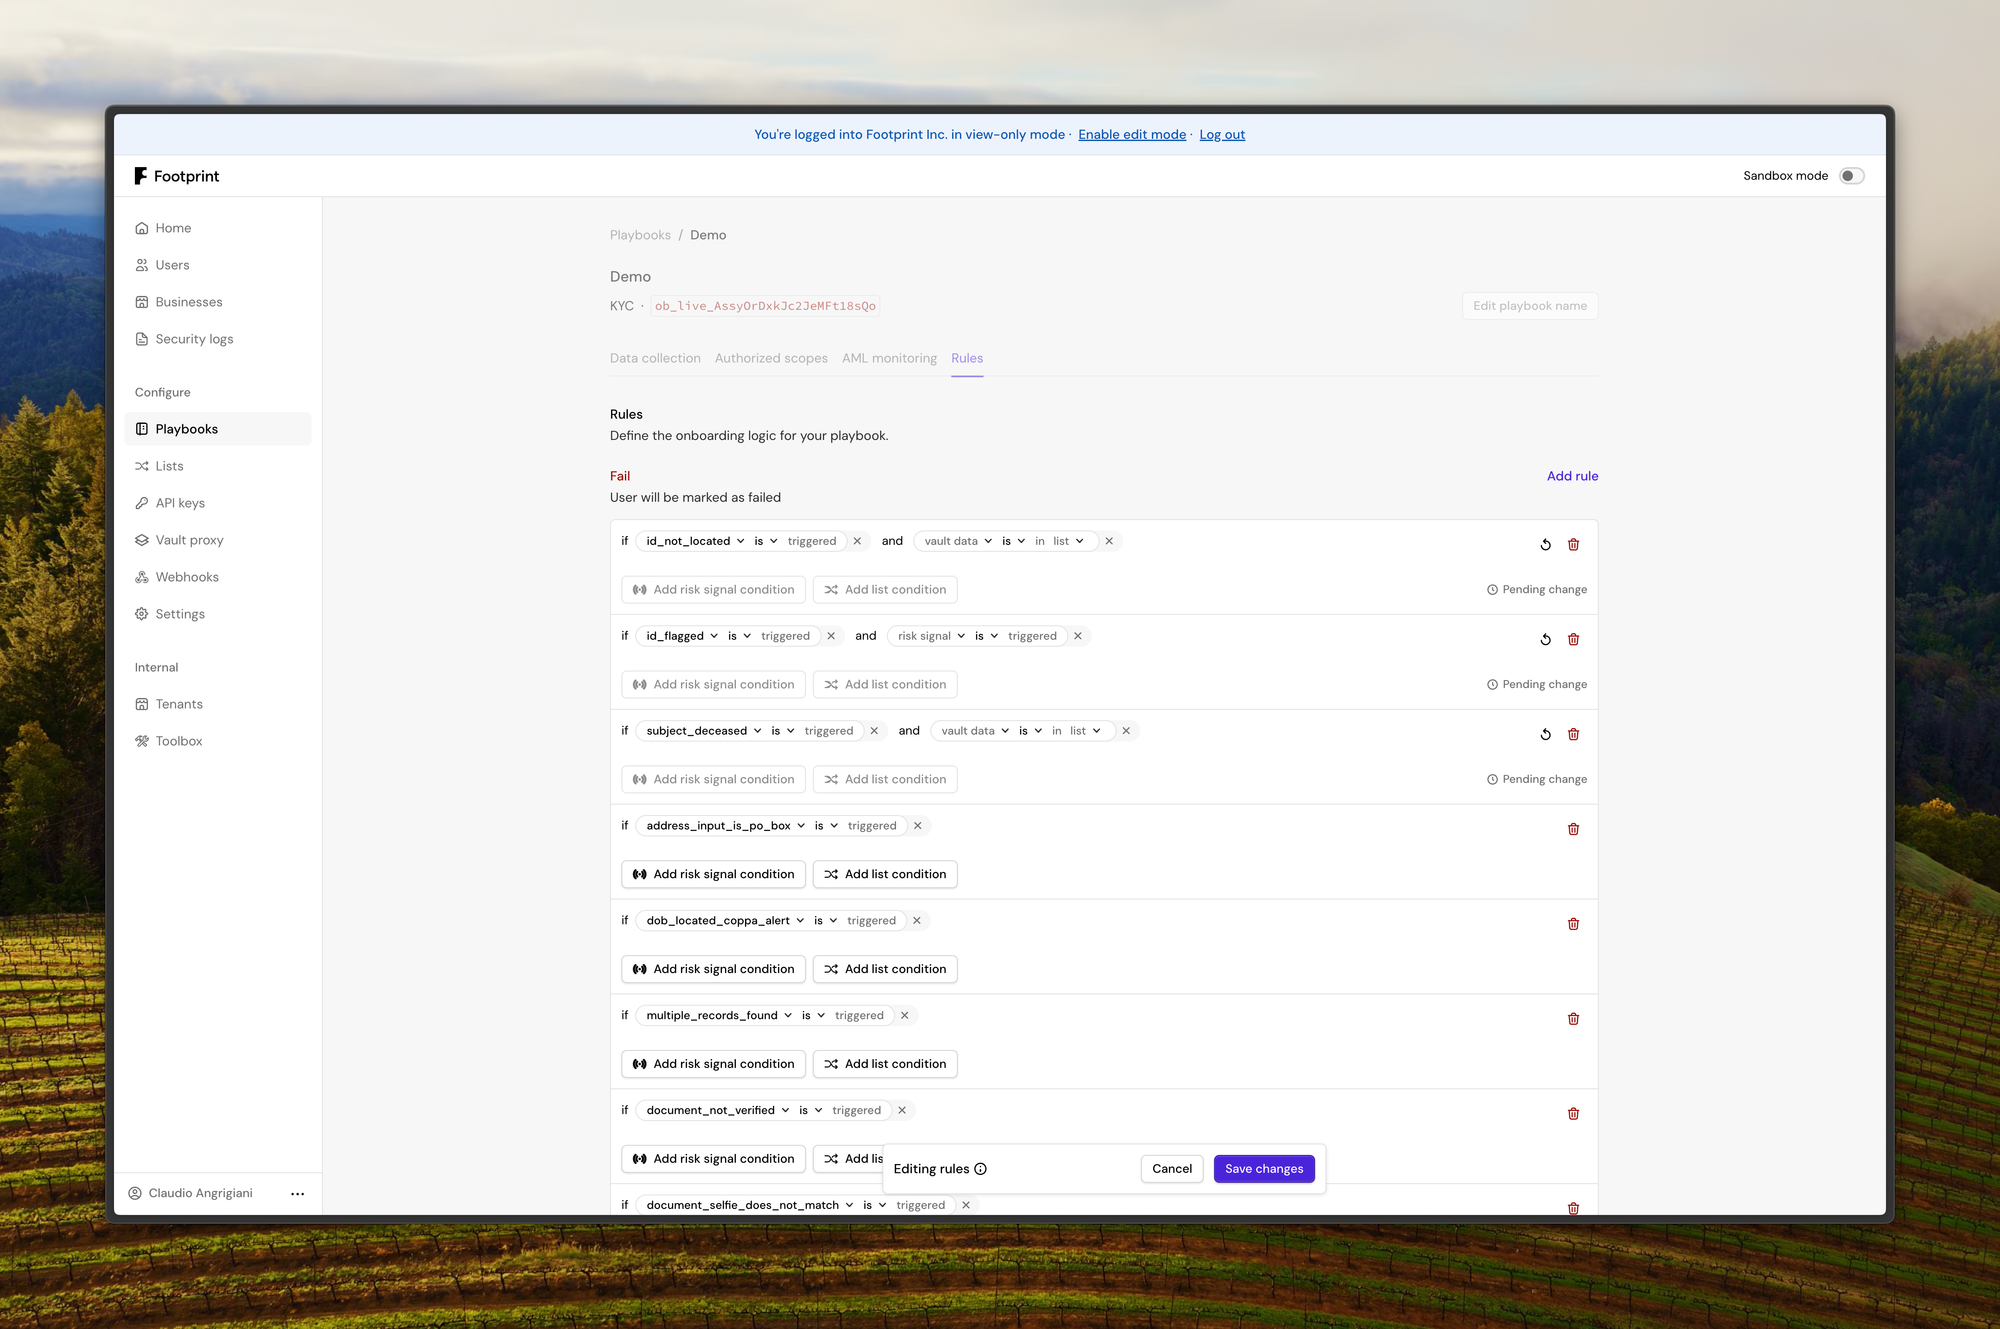Remove the subject_deceased triggered condition
The image size is (2000, 1329).
874,731
